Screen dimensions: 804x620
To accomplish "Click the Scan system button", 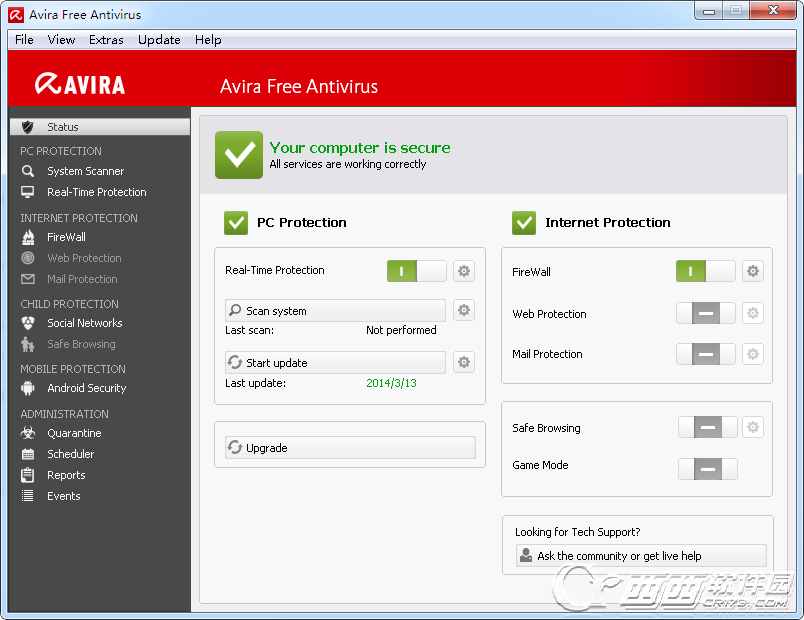I will point(335,311).
